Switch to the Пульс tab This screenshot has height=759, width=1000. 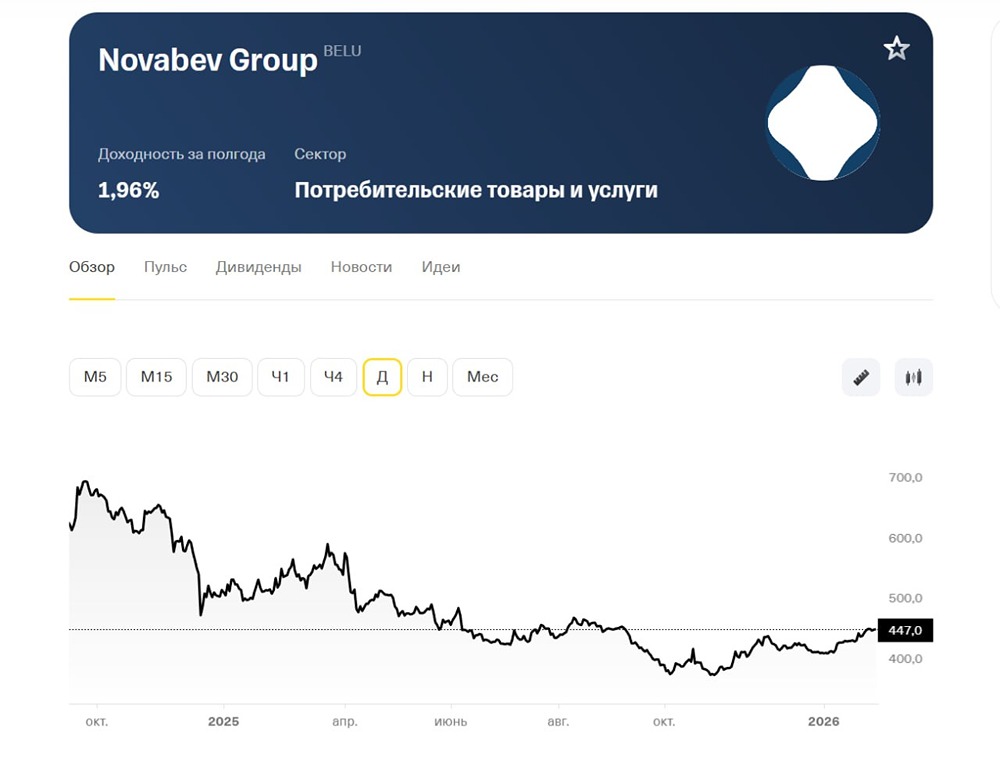point(165,267)
